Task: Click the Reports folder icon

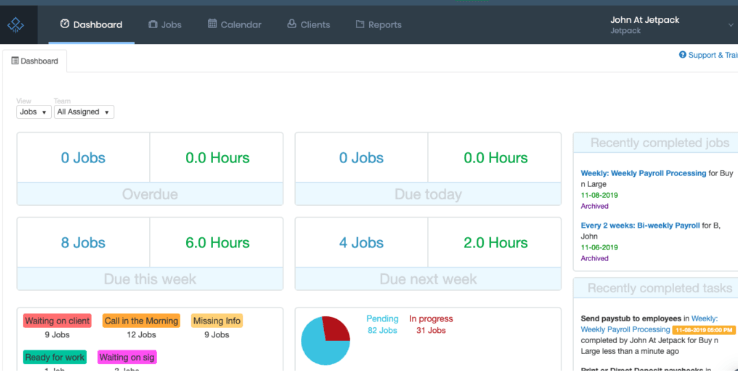Action: click(360, 24)
